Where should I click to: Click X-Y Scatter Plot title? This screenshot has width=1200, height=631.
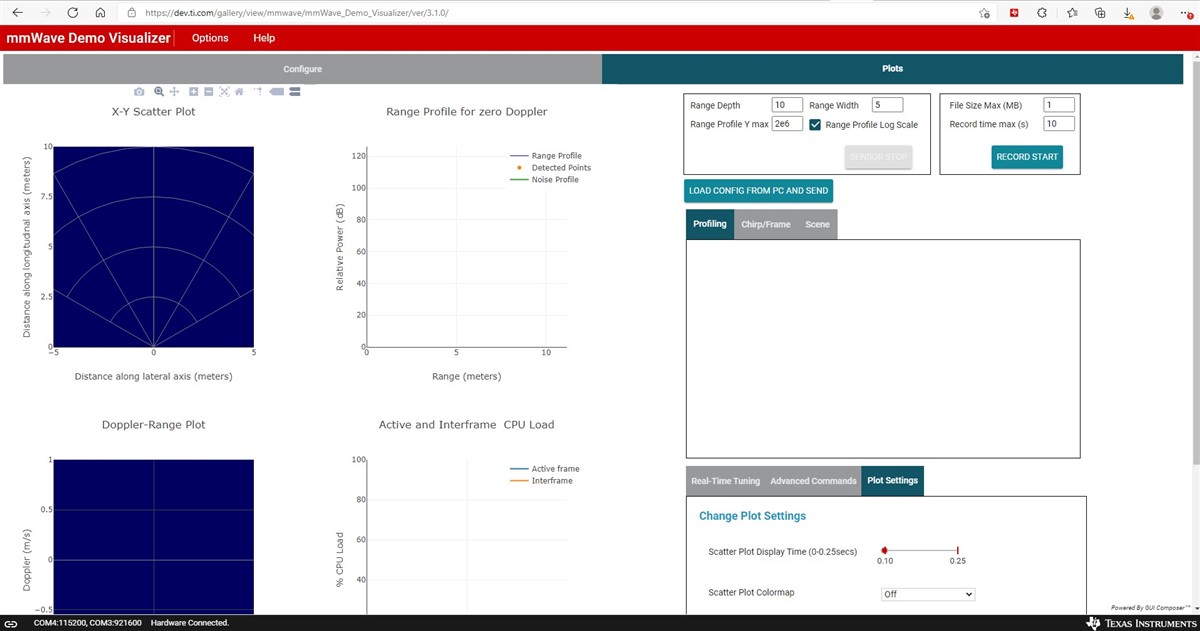153,112
